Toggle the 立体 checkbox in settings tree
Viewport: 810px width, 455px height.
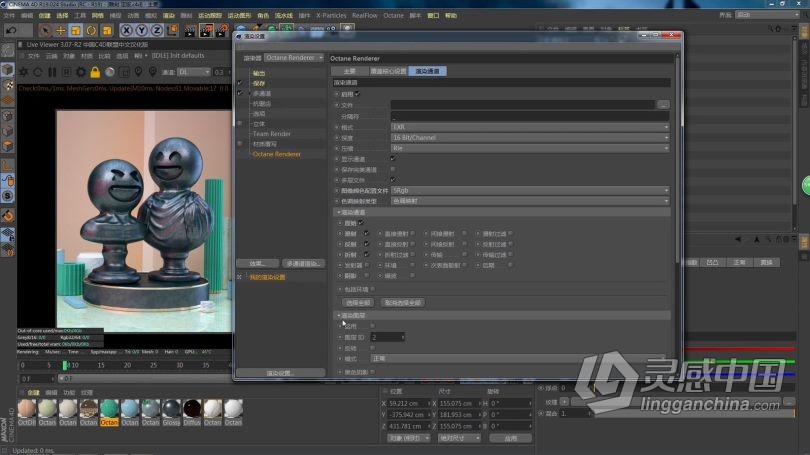240,123
